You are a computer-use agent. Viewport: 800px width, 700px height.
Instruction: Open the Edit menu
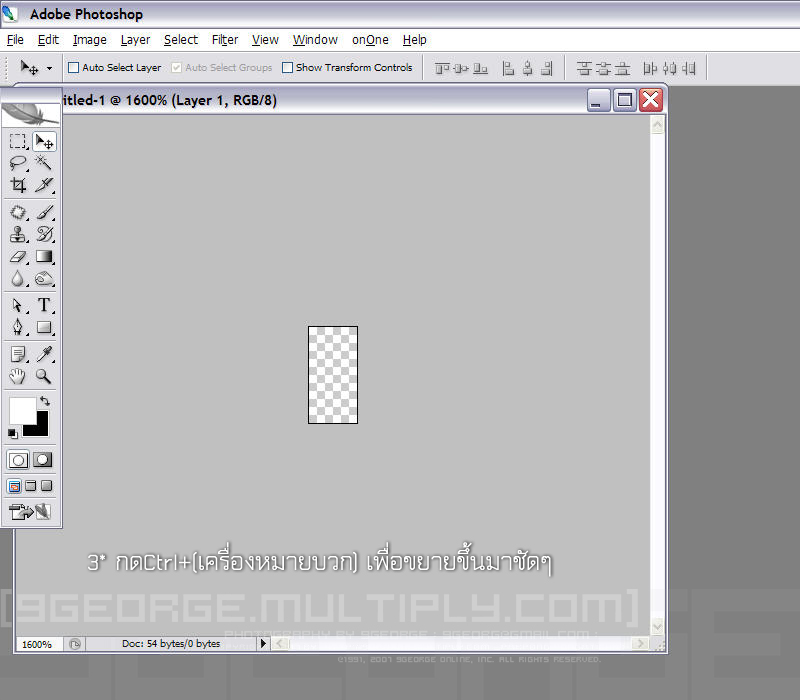click(x=48, y=40)
